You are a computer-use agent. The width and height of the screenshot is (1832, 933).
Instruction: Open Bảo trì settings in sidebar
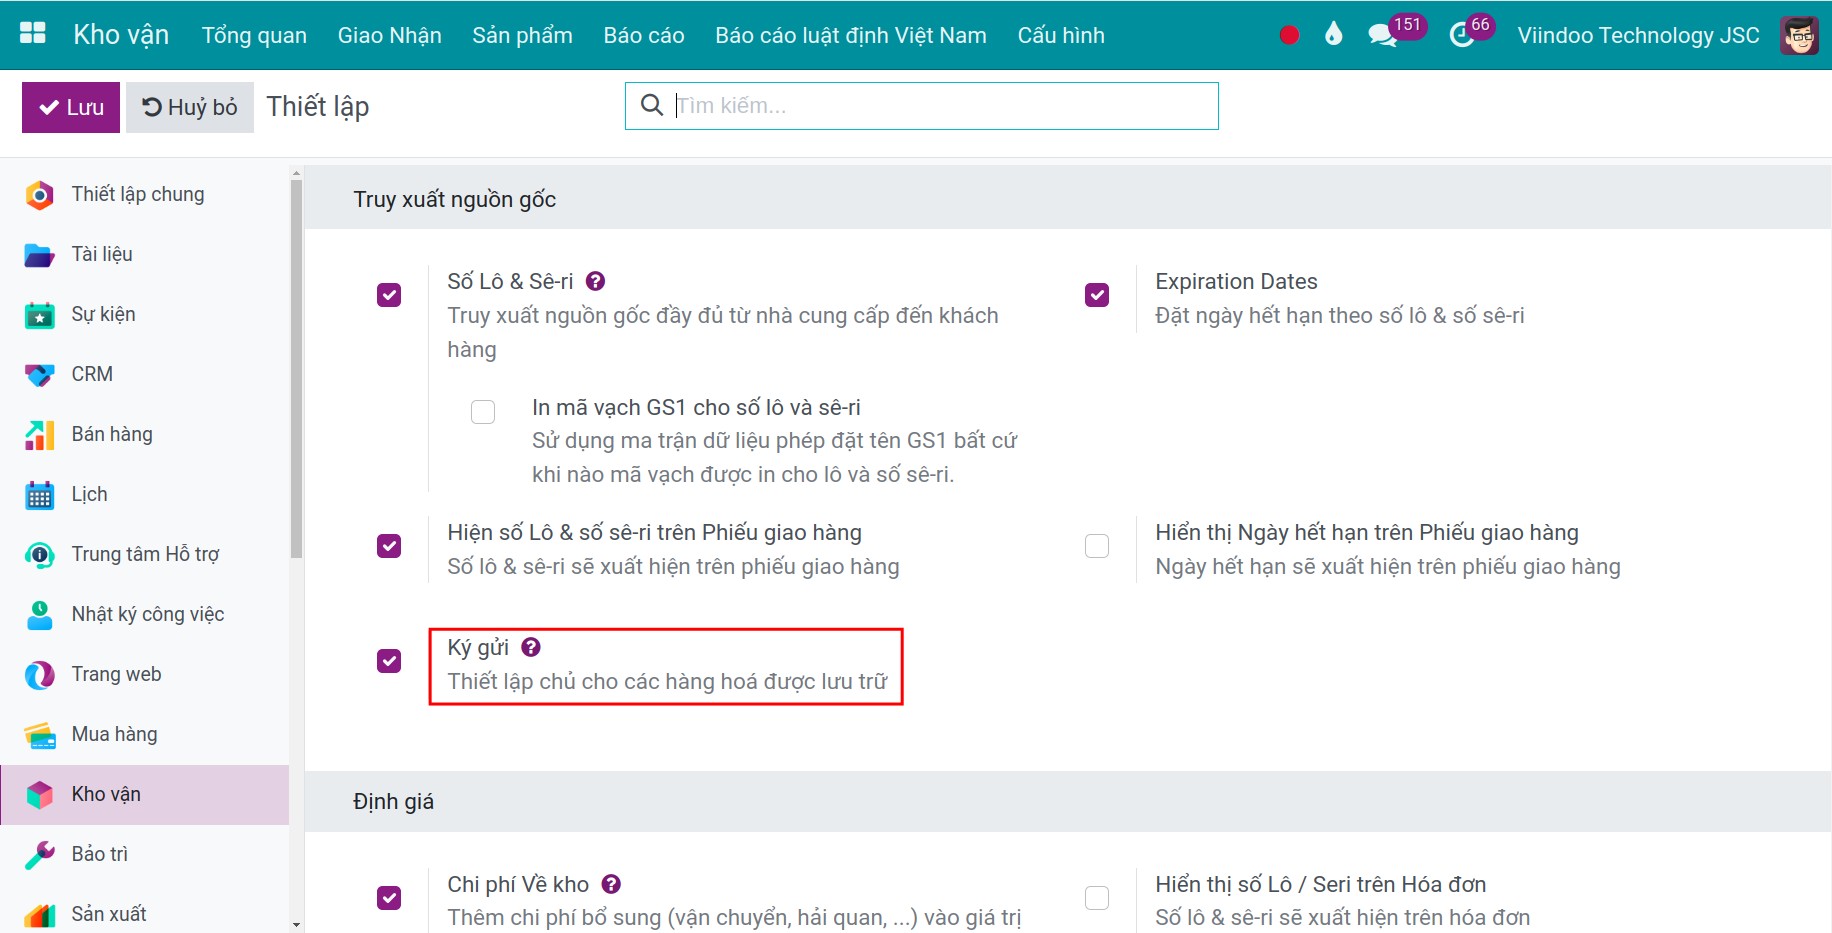tap(145, 854)
